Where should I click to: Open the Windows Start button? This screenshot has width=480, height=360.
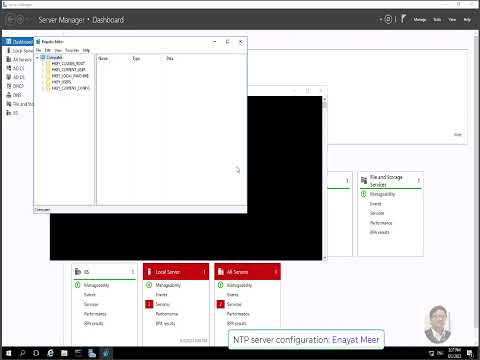8,353
